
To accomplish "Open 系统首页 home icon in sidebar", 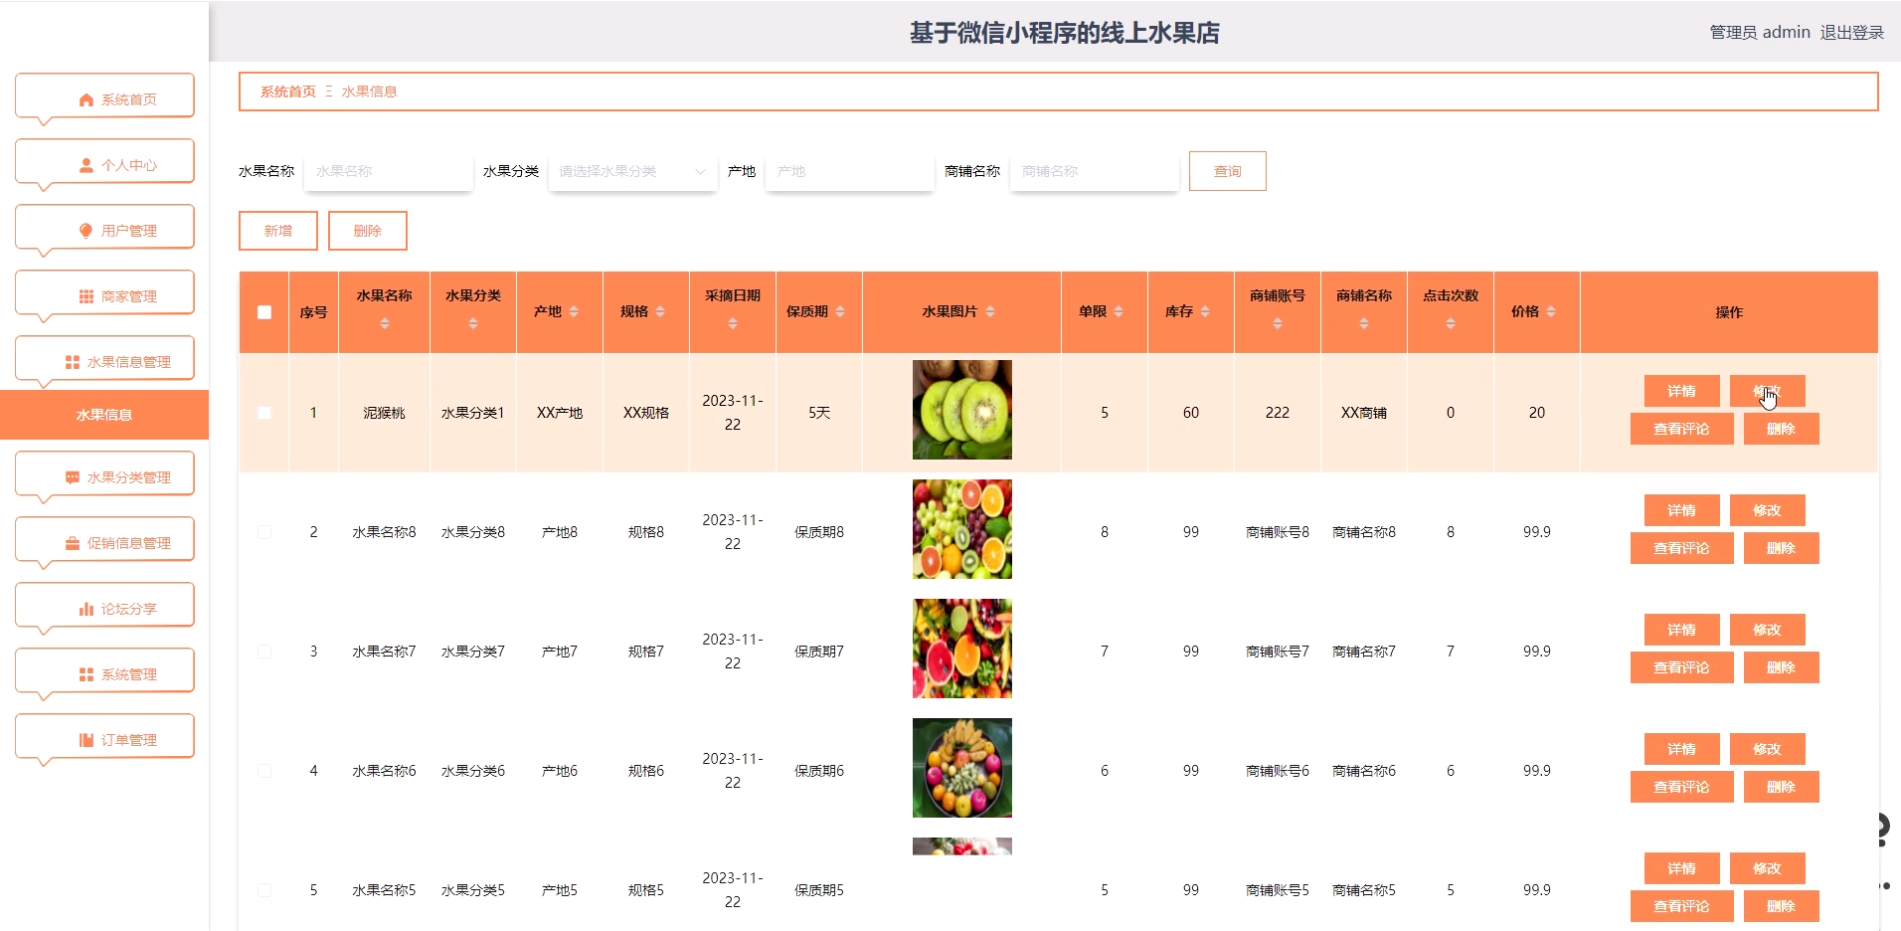I will [x=86, y=100].
